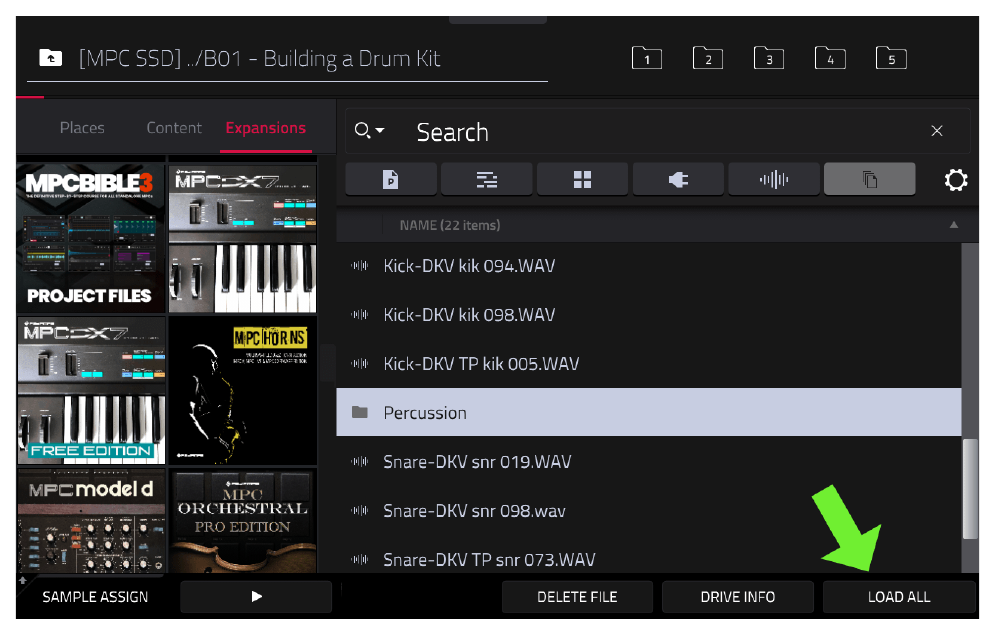Viewport: 996px width, 636px height.
Task: Open folder shortcut 1
Action: (x=647, y=58)
